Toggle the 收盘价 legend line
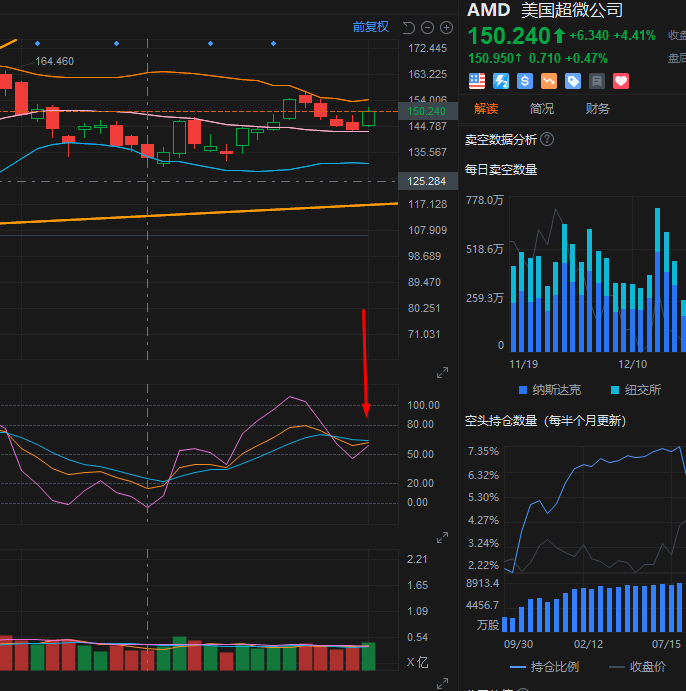 pos(637,667)
